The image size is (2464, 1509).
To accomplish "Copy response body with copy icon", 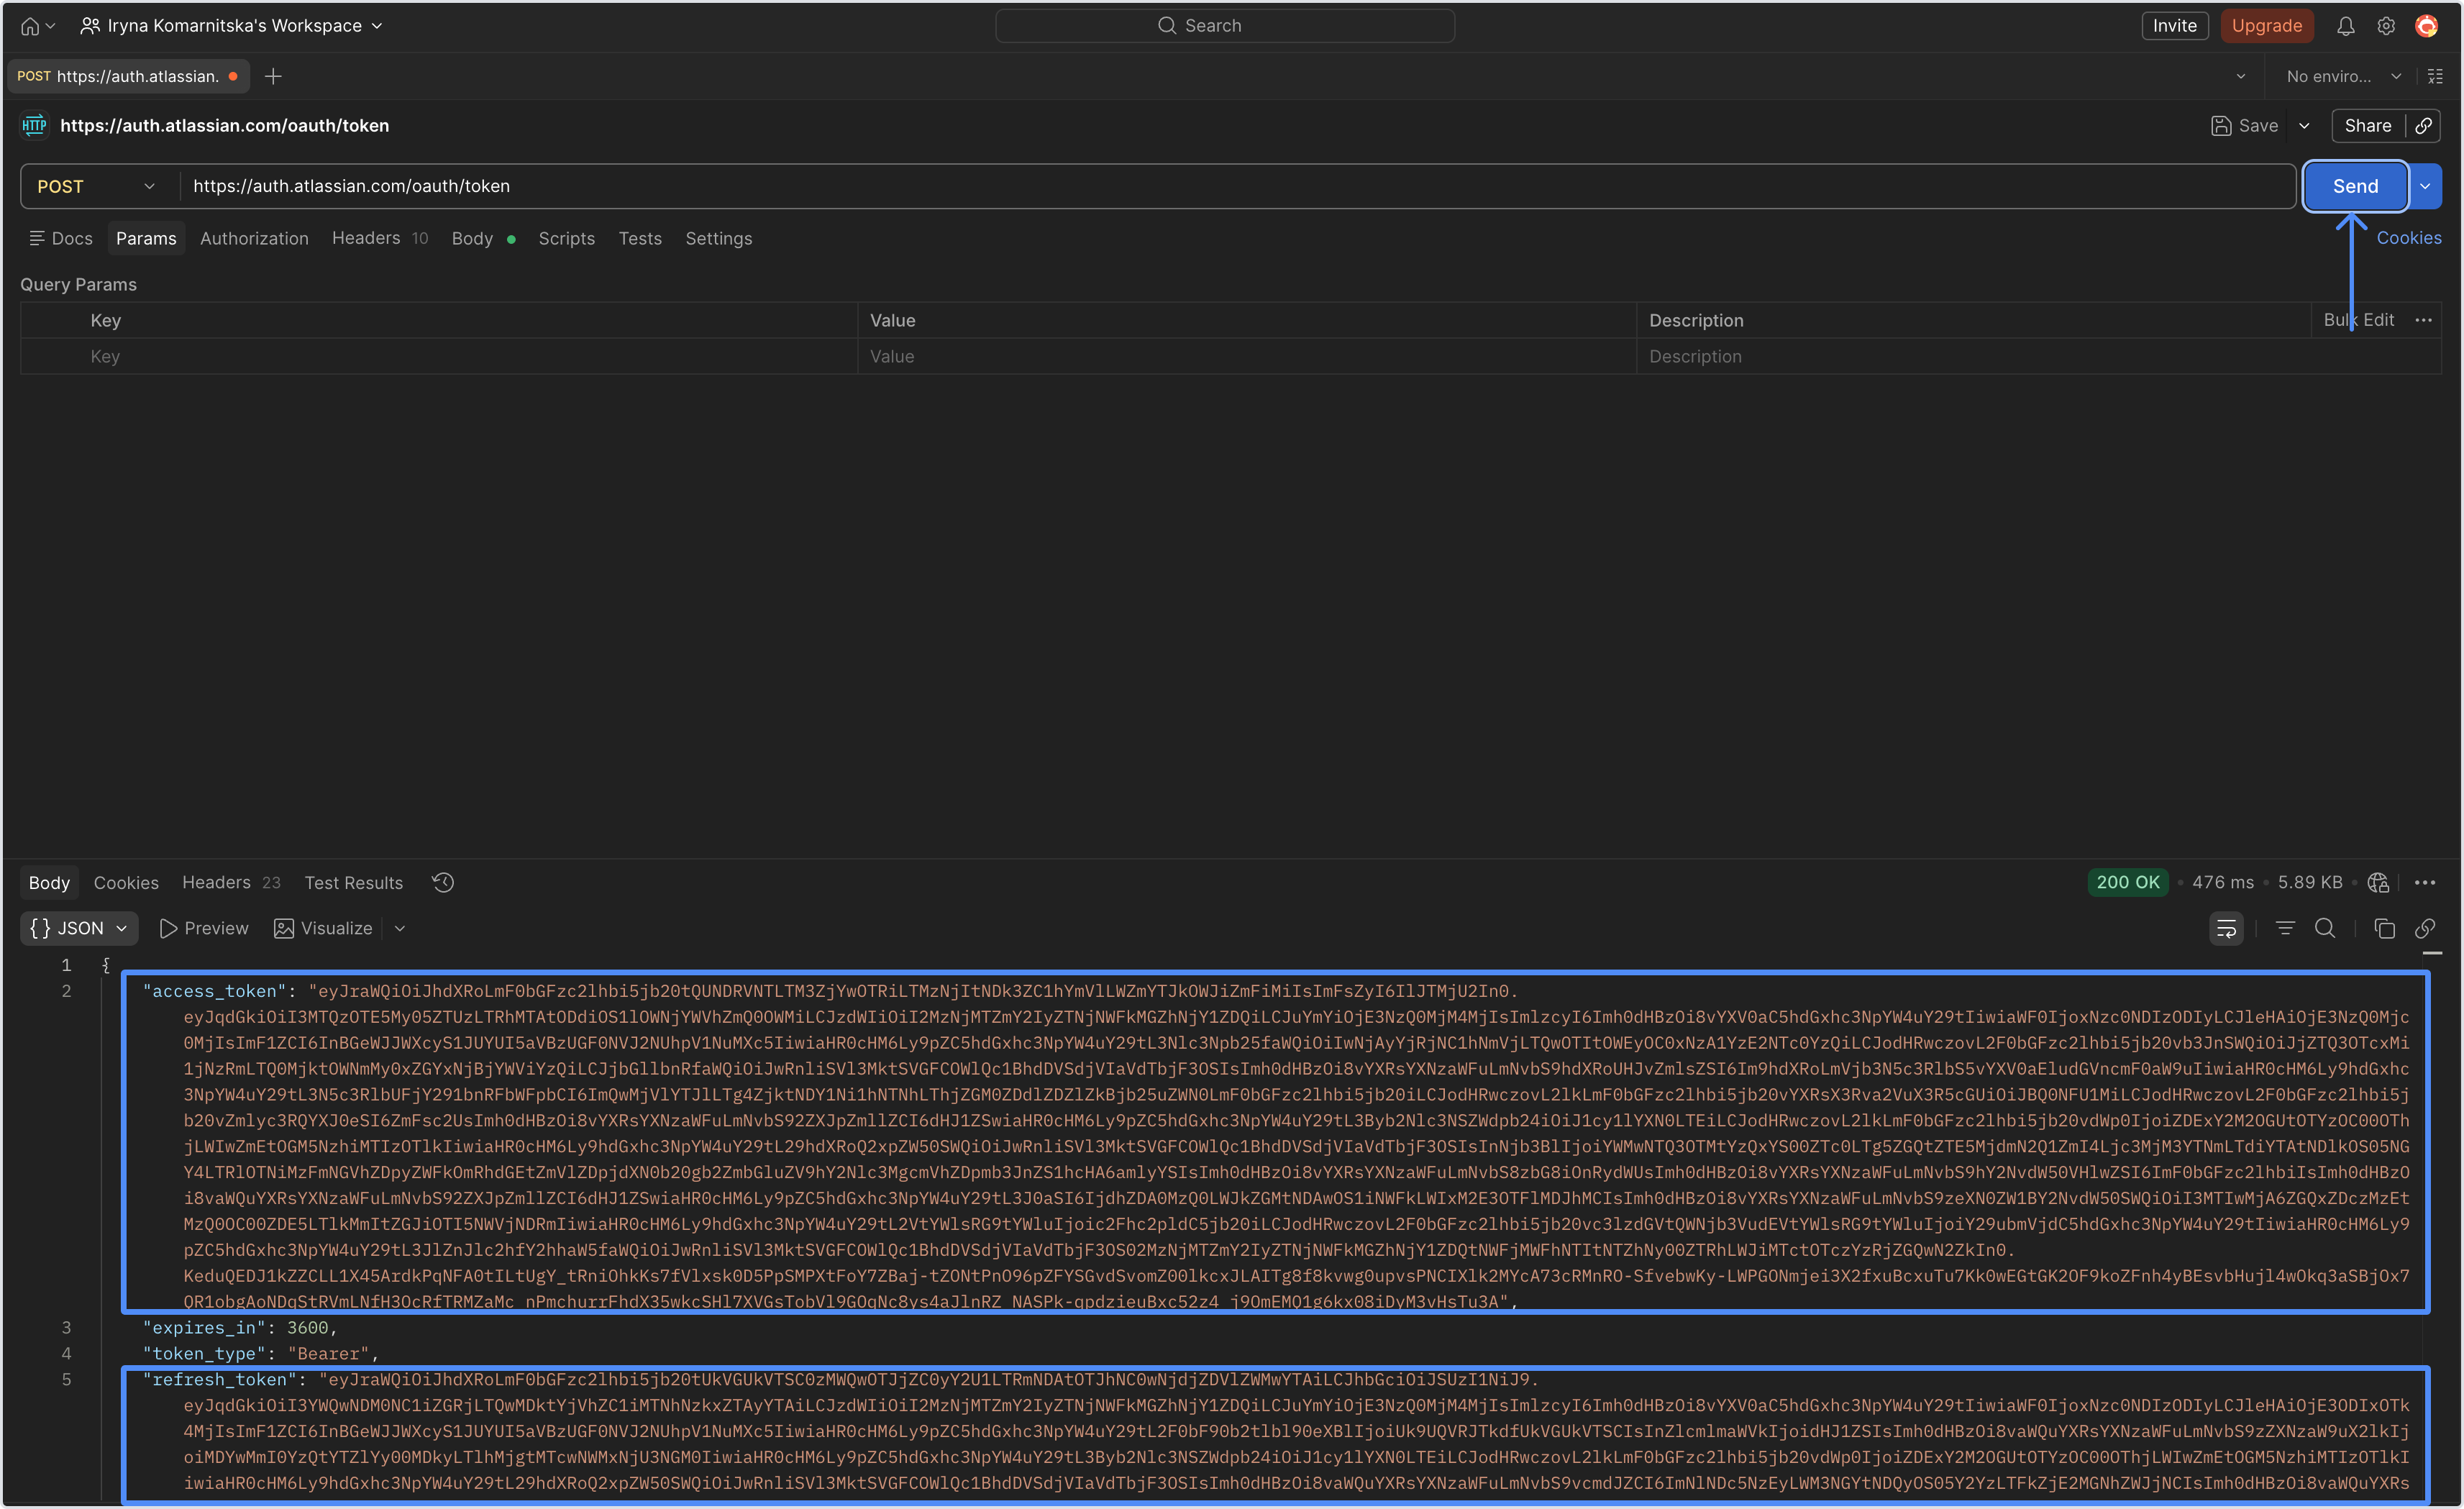I will pyautogui.click(x=2384, y=928).
